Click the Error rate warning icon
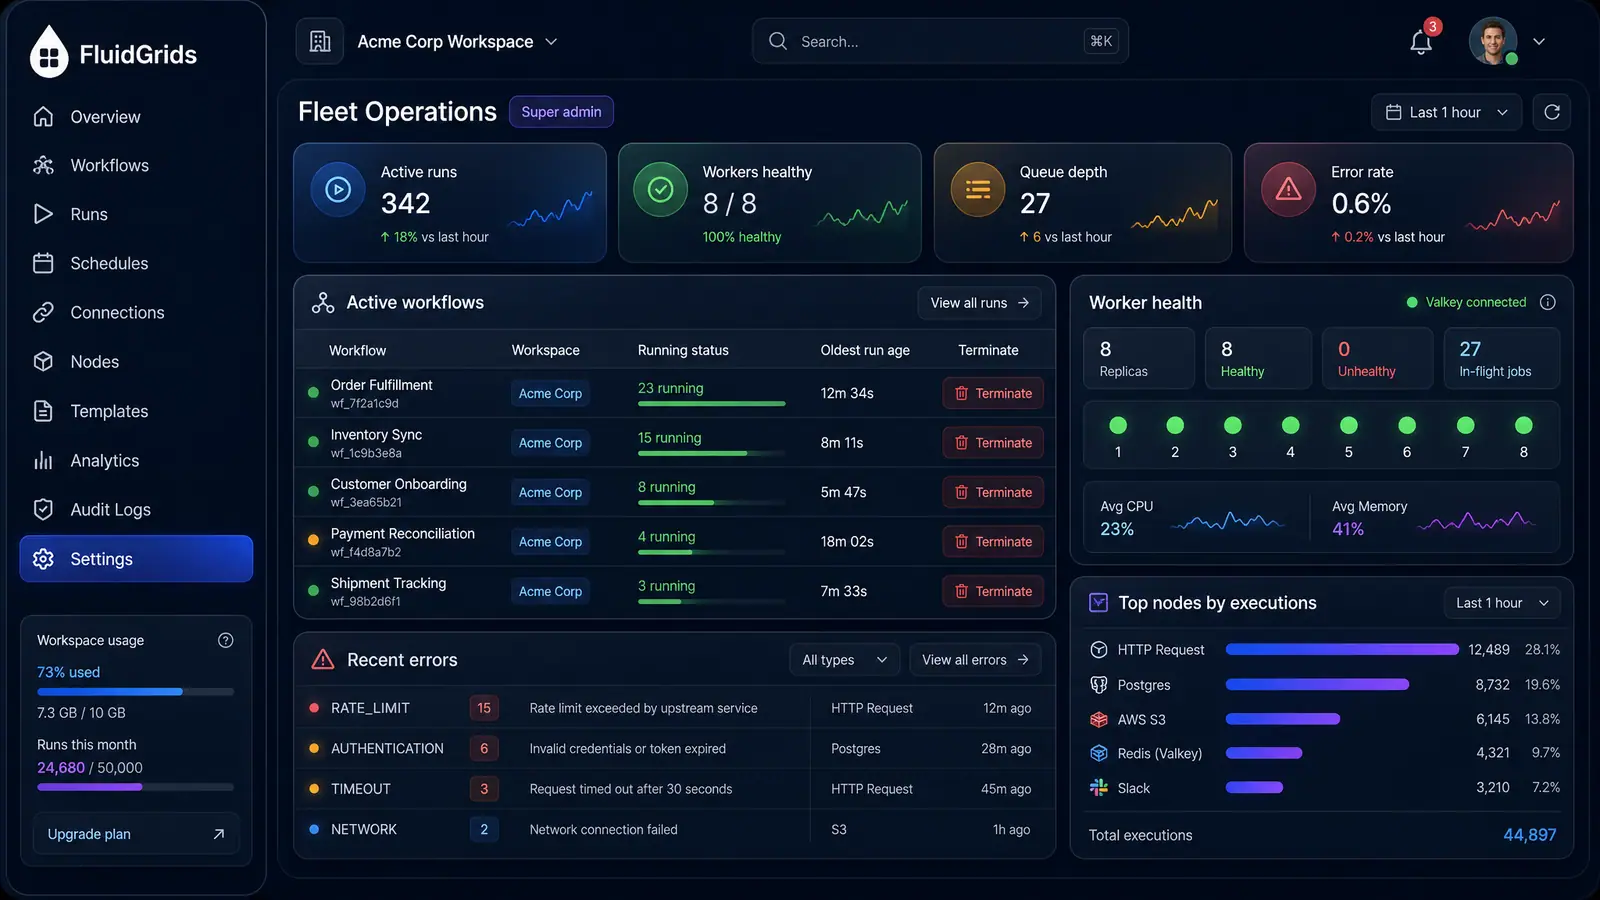Image resolution: width=1600 pixels, height=900 pixels. click(1288, 189)
